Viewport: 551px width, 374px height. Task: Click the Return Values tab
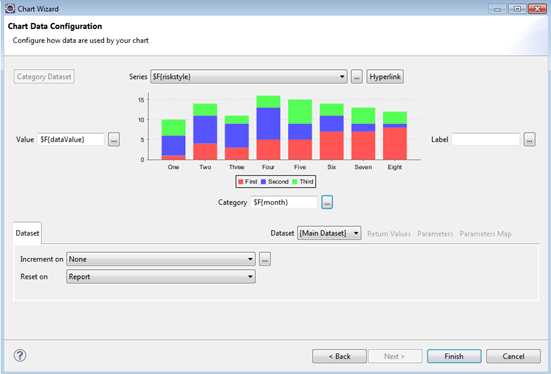point(389,234)
